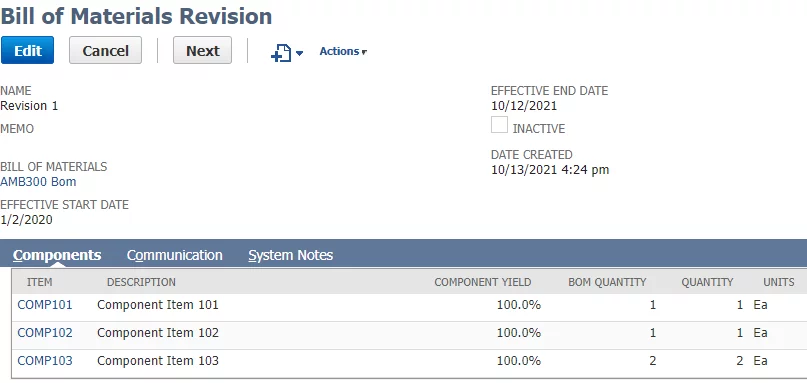The height and width of the screenshot is (383, 807).
Task: Click the new document plus icon
Action: pyautogui.click(x=281, y=53)
